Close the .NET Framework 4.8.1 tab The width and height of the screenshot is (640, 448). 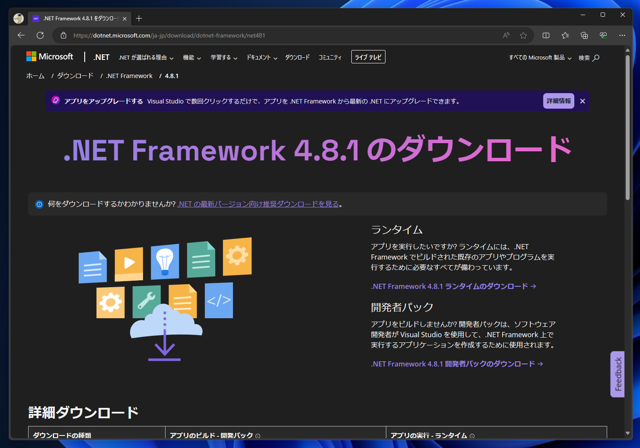coord(124,18)
